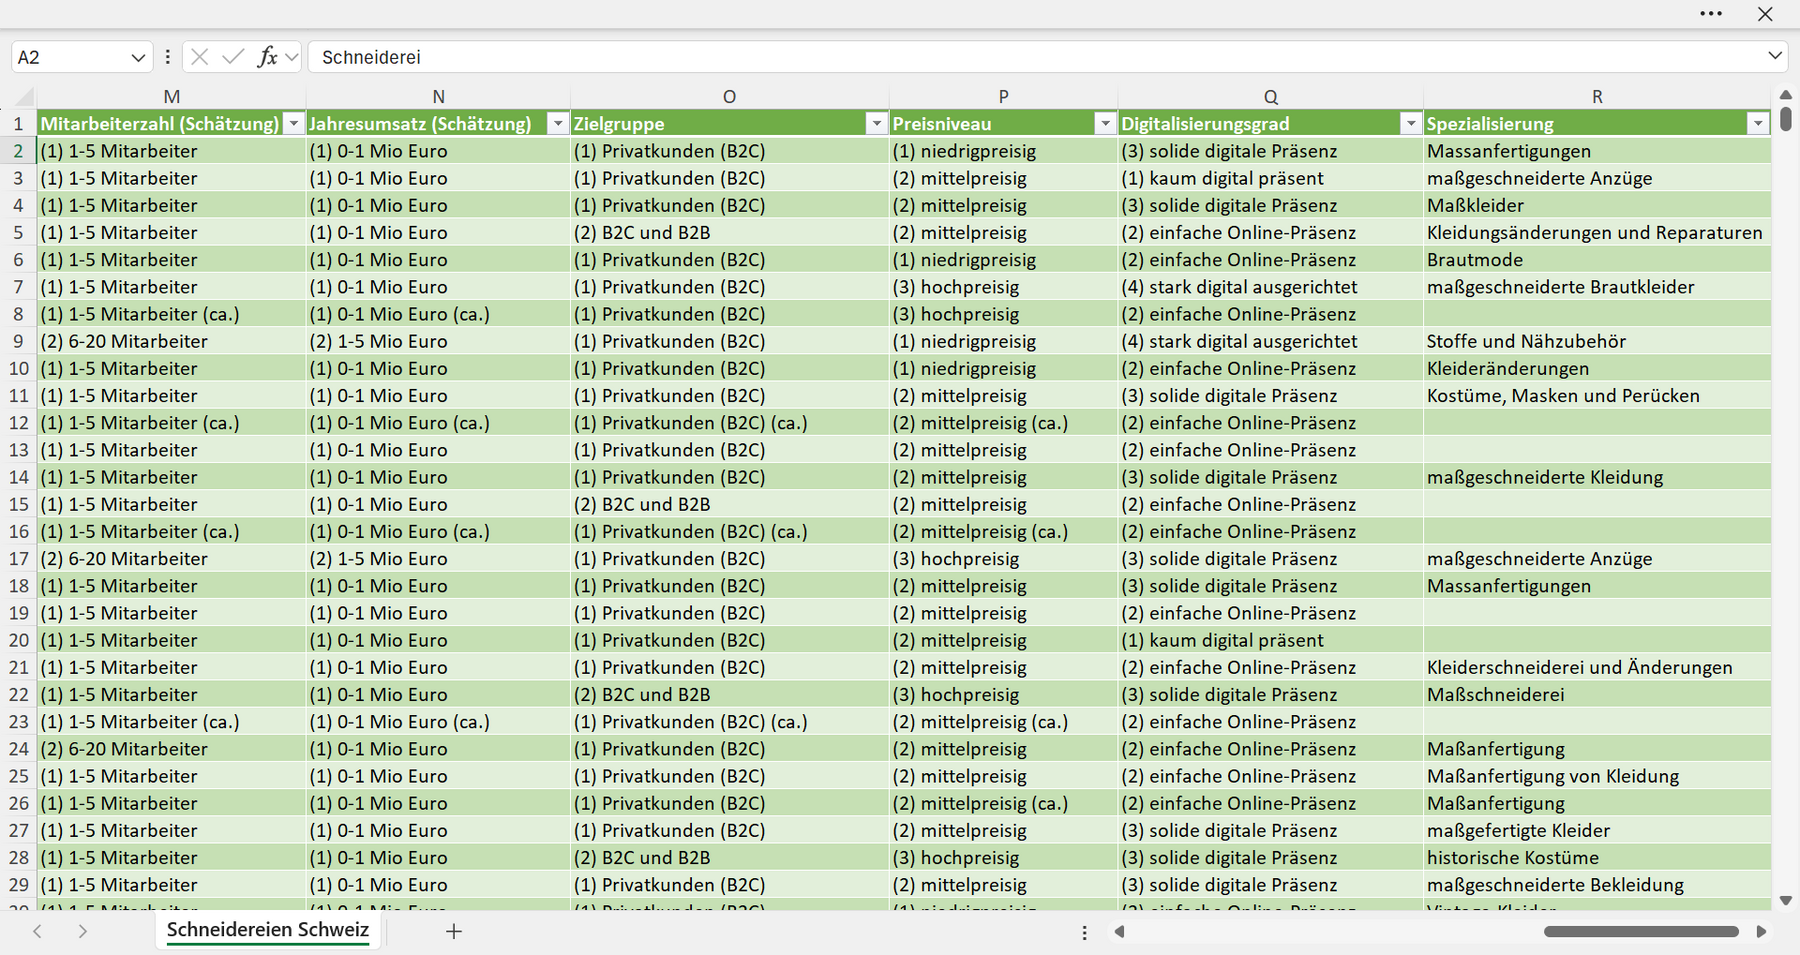Click 'maßgefertigte Kleider' in row 27
The width and height of the screenshot is (1800, 955).
[1597, 830]
